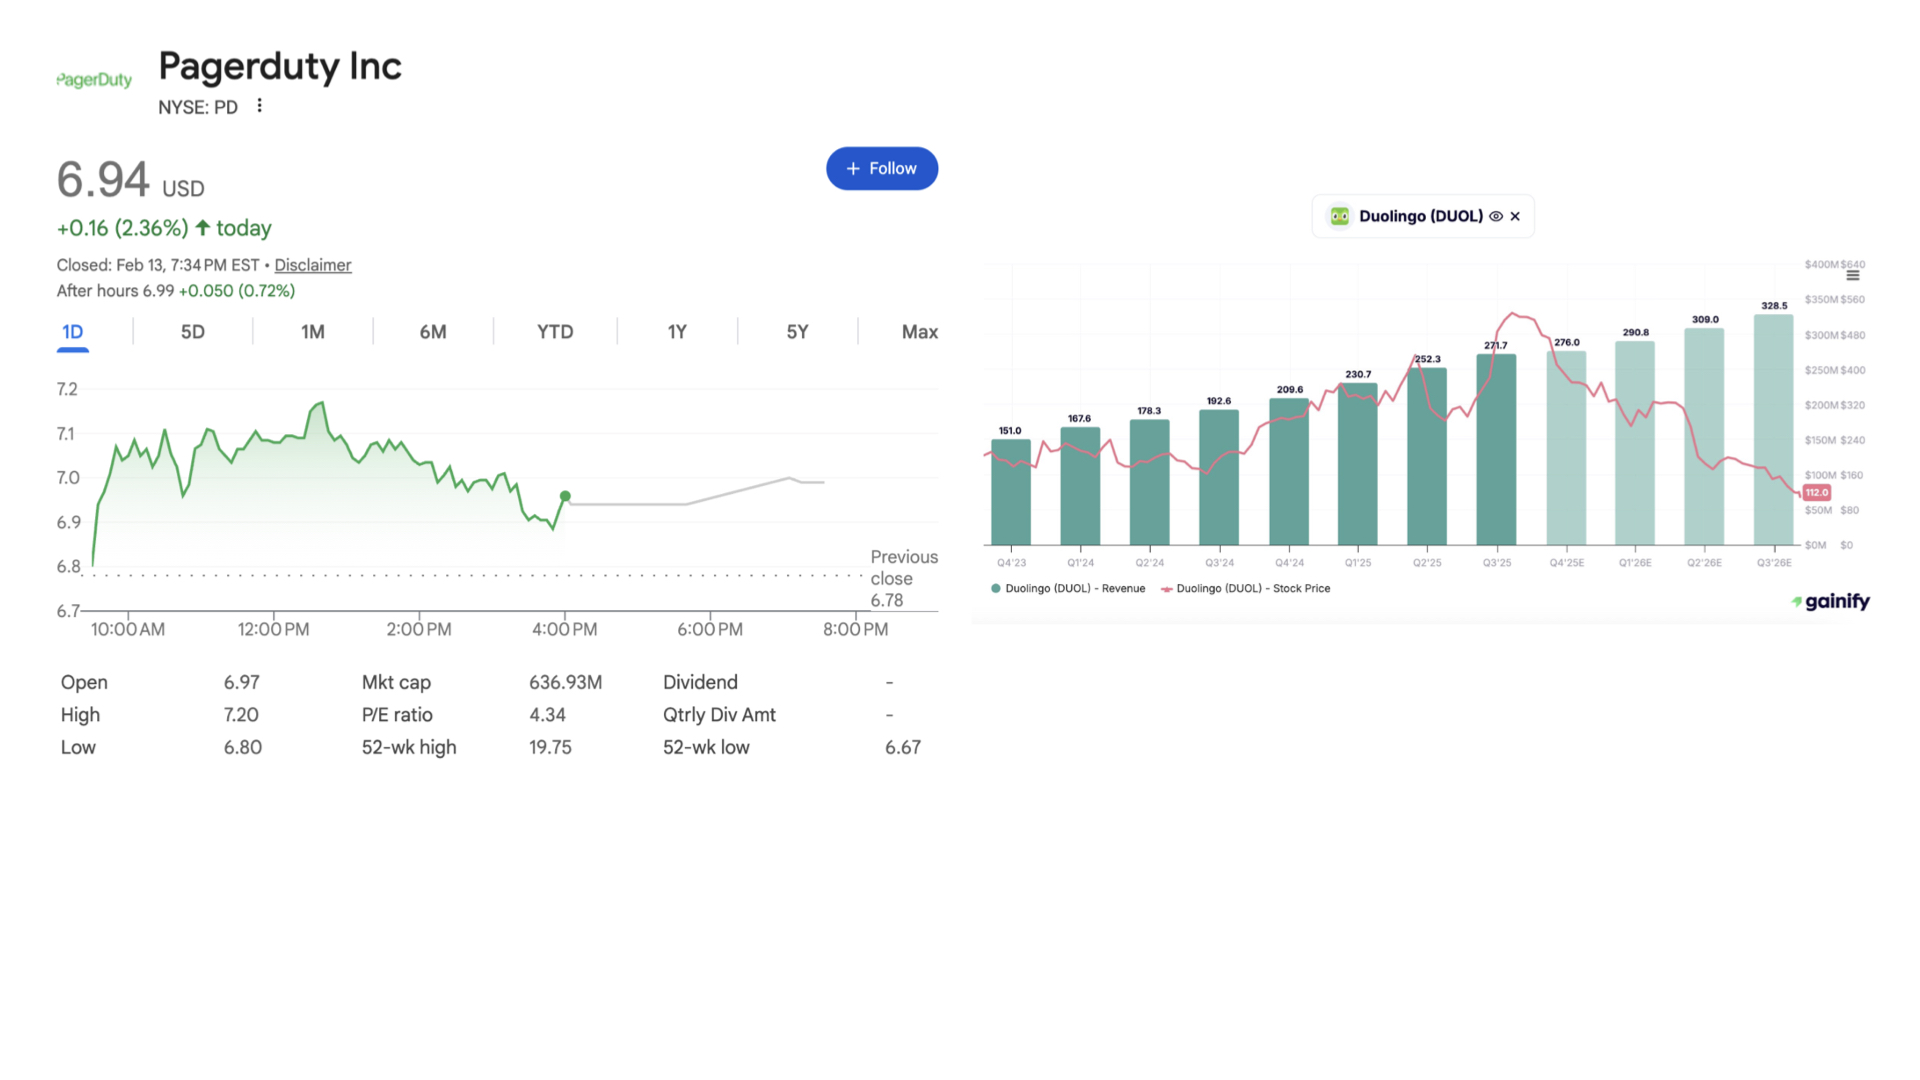This screenshot has width=1920, height=1080.
Task: Toggle Duolingo Revenue legend series
Action: (1068, 589)
